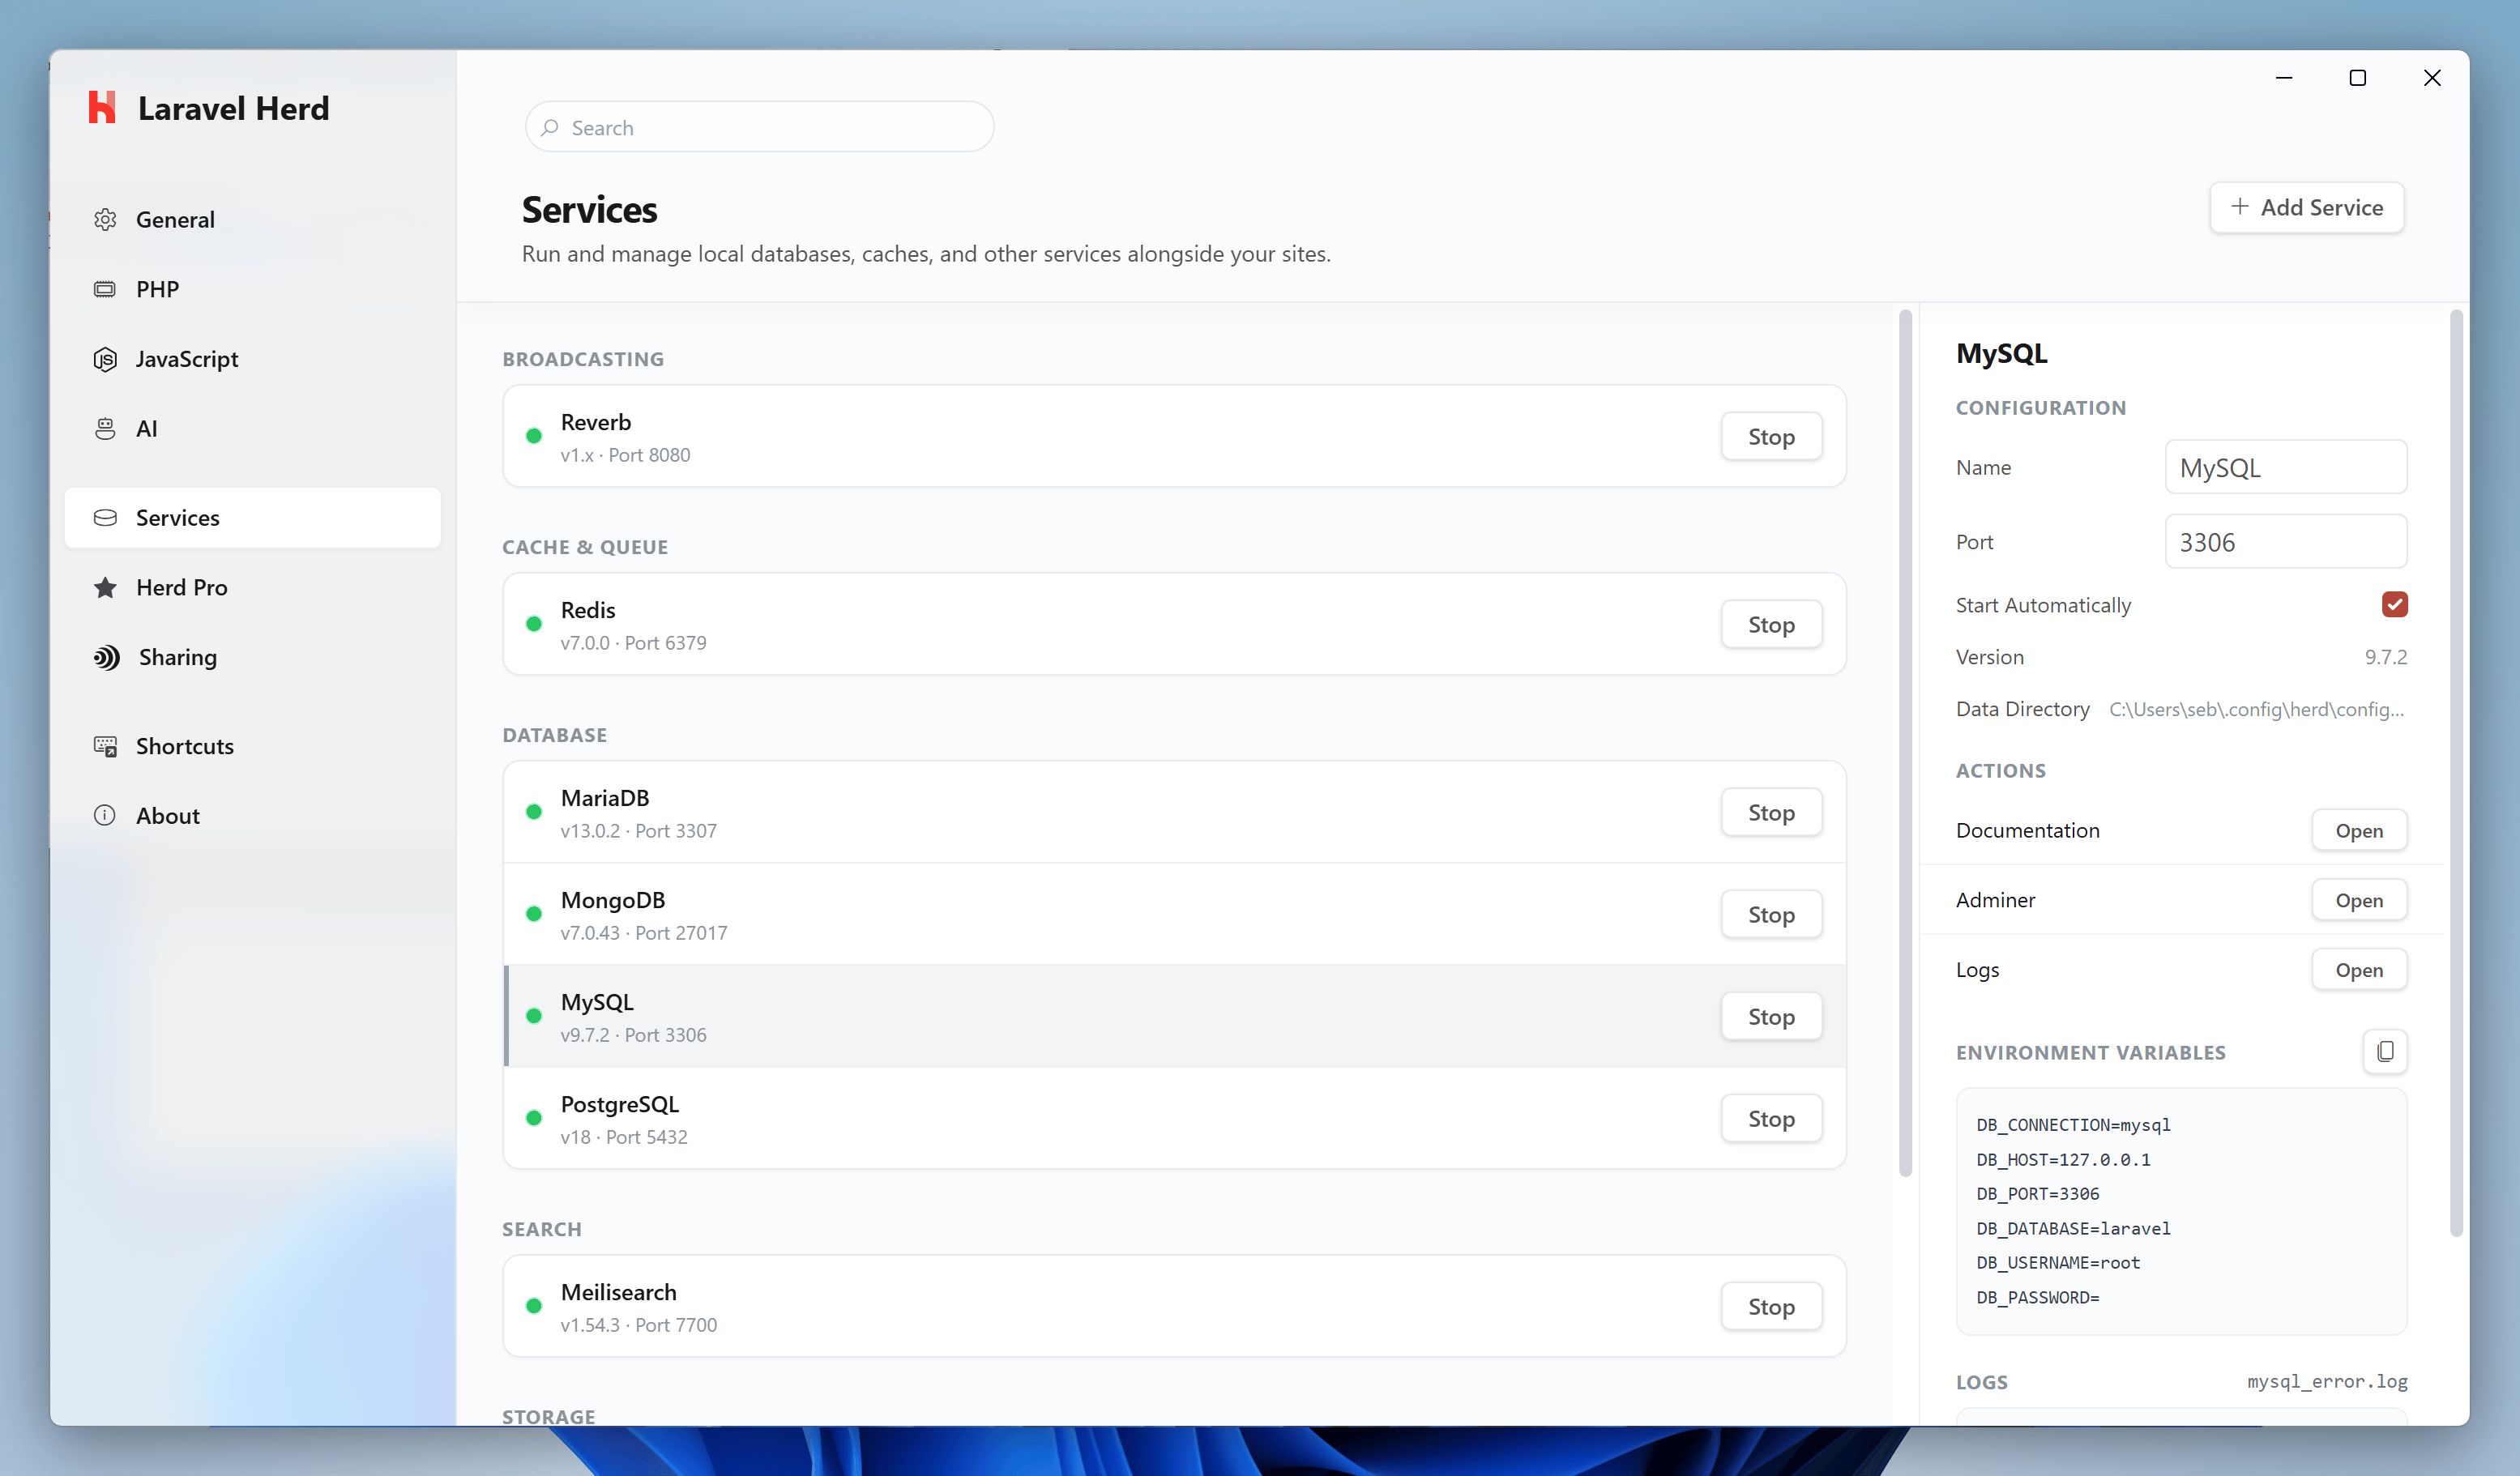
Task: Click the Laravel Herd logo icon
Action: 102,108
